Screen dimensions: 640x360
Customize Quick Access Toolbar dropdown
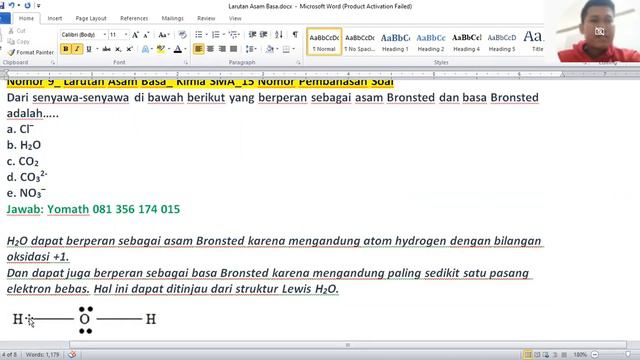(x=39, y=6)
